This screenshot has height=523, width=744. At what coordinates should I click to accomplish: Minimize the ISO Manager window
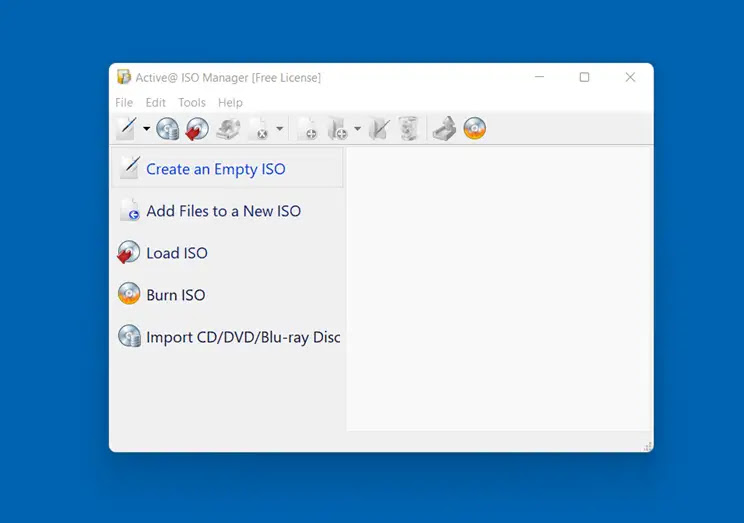pos(539,77)
